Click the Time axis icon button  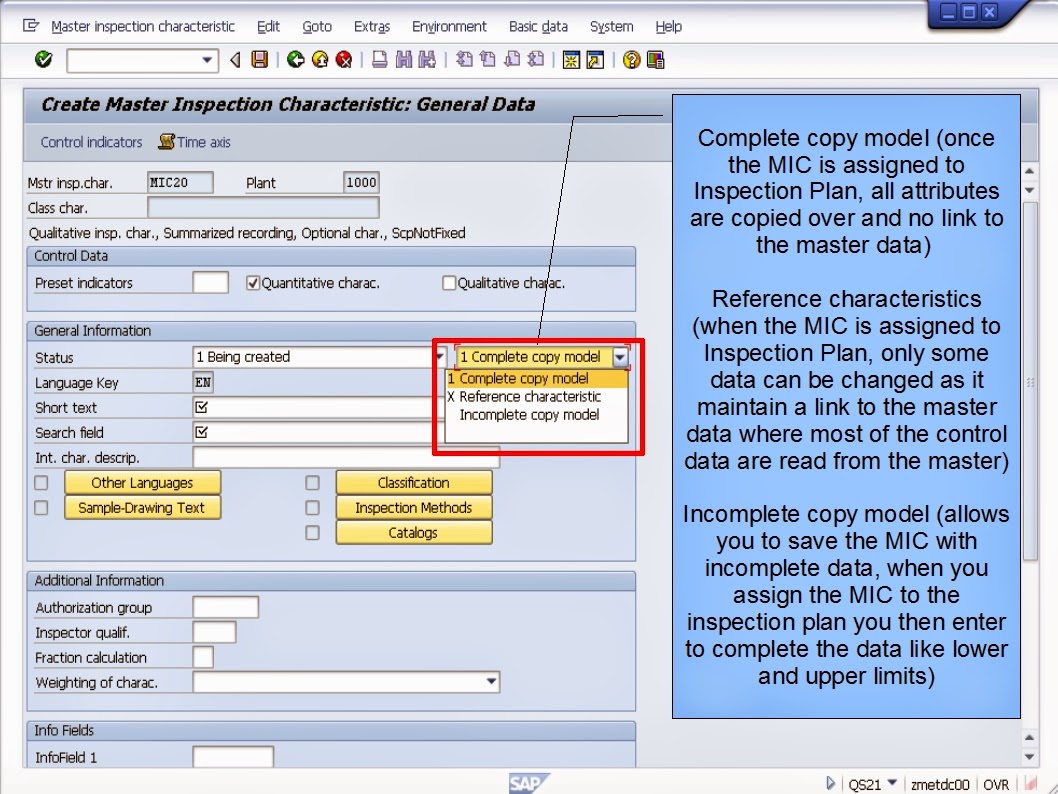click(x=196, y=142)
